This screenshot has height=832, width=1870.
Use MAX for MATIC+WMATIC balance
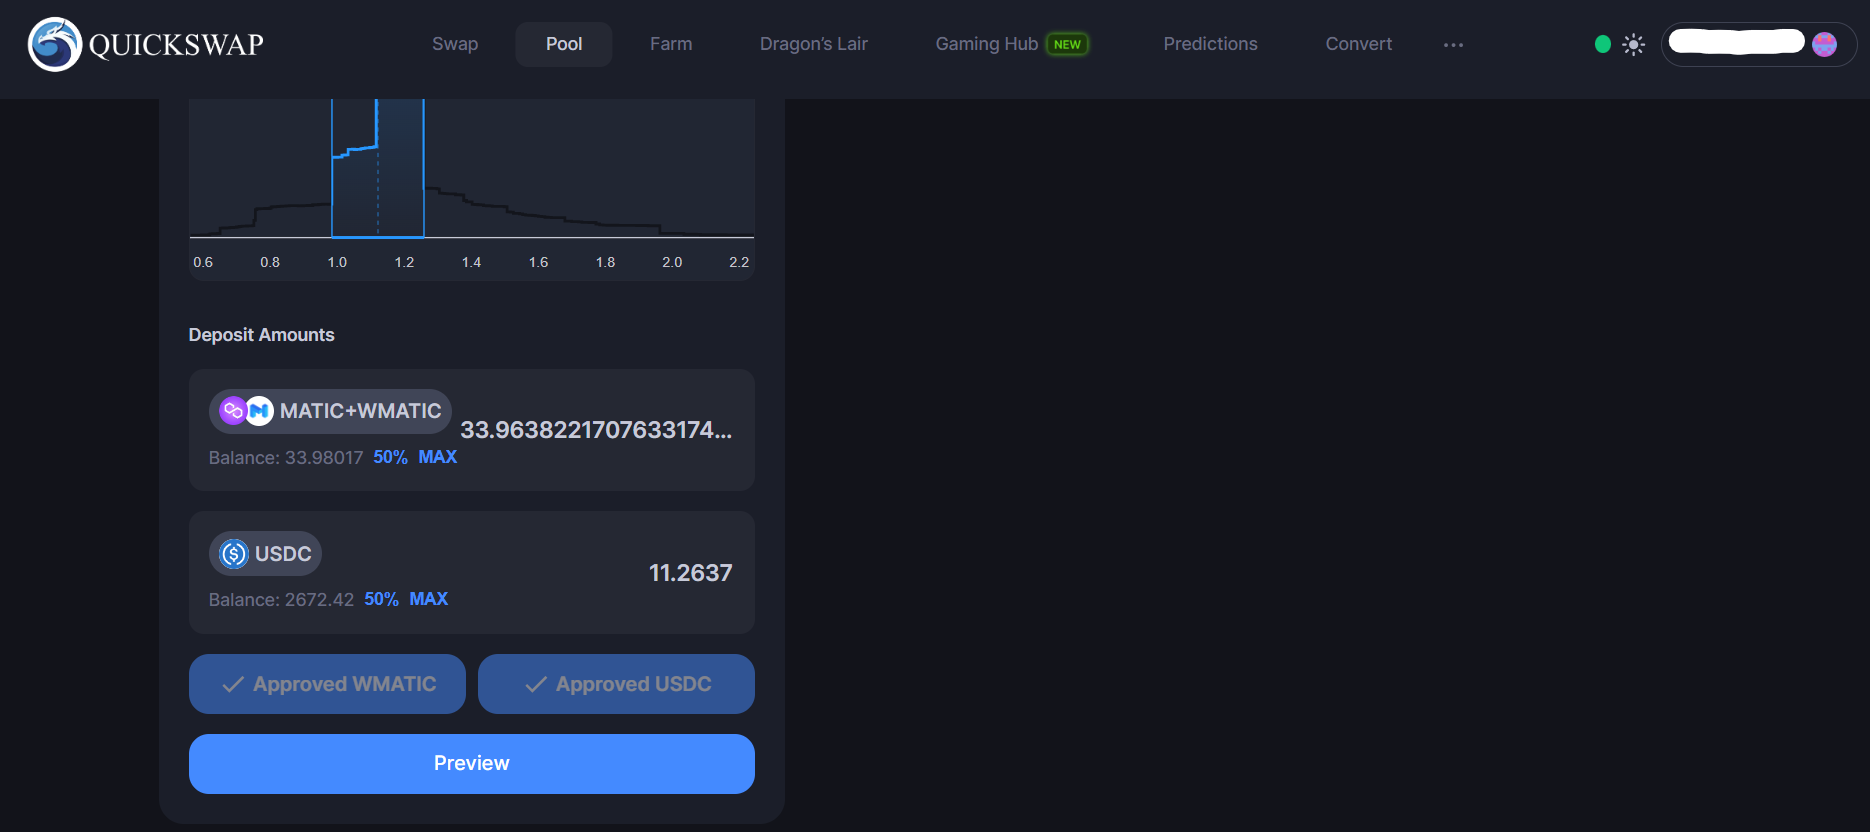(437, 457)
